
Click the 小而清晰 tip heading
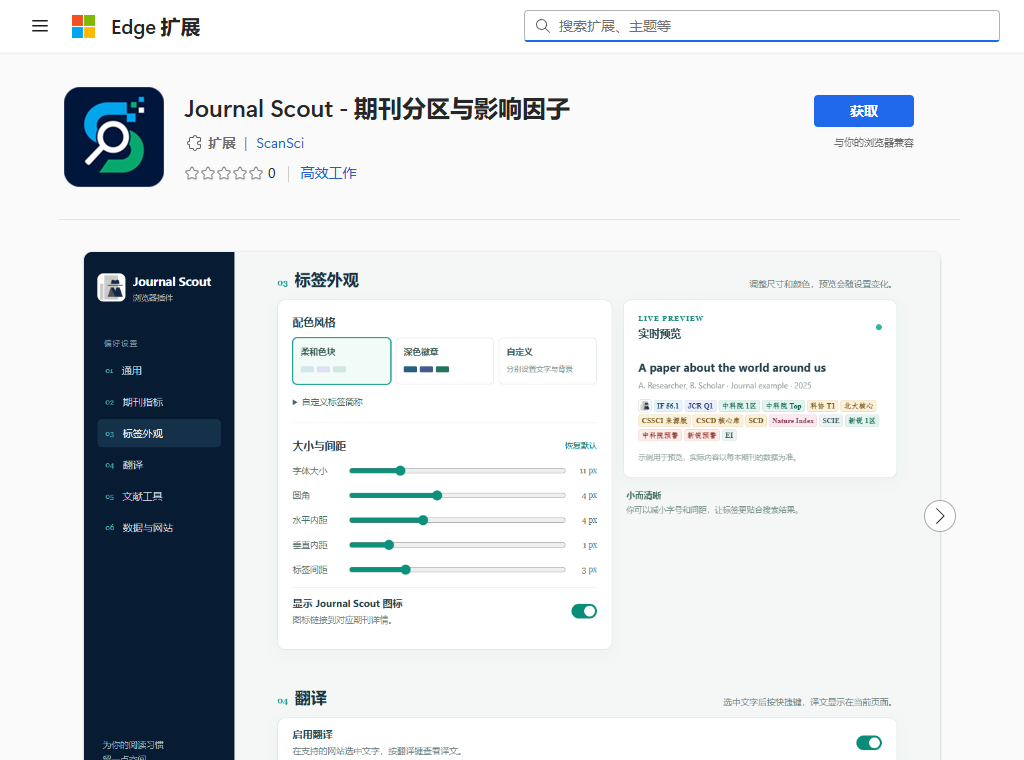643,496
